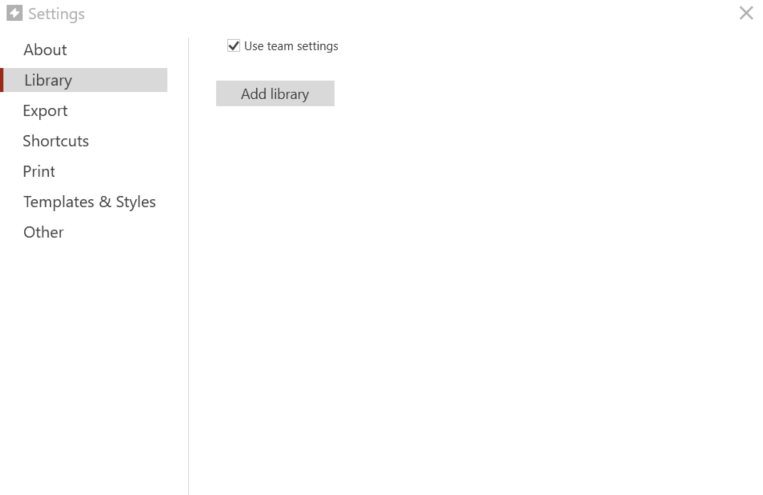View application About information

point(45,50)
